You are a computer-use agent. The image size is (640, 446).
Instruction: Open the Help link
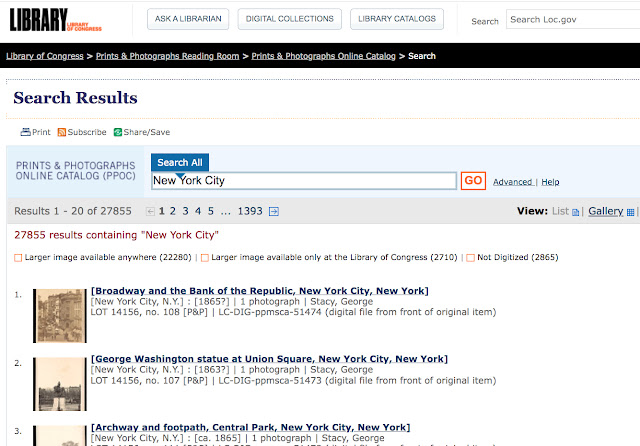pos(550,182)
